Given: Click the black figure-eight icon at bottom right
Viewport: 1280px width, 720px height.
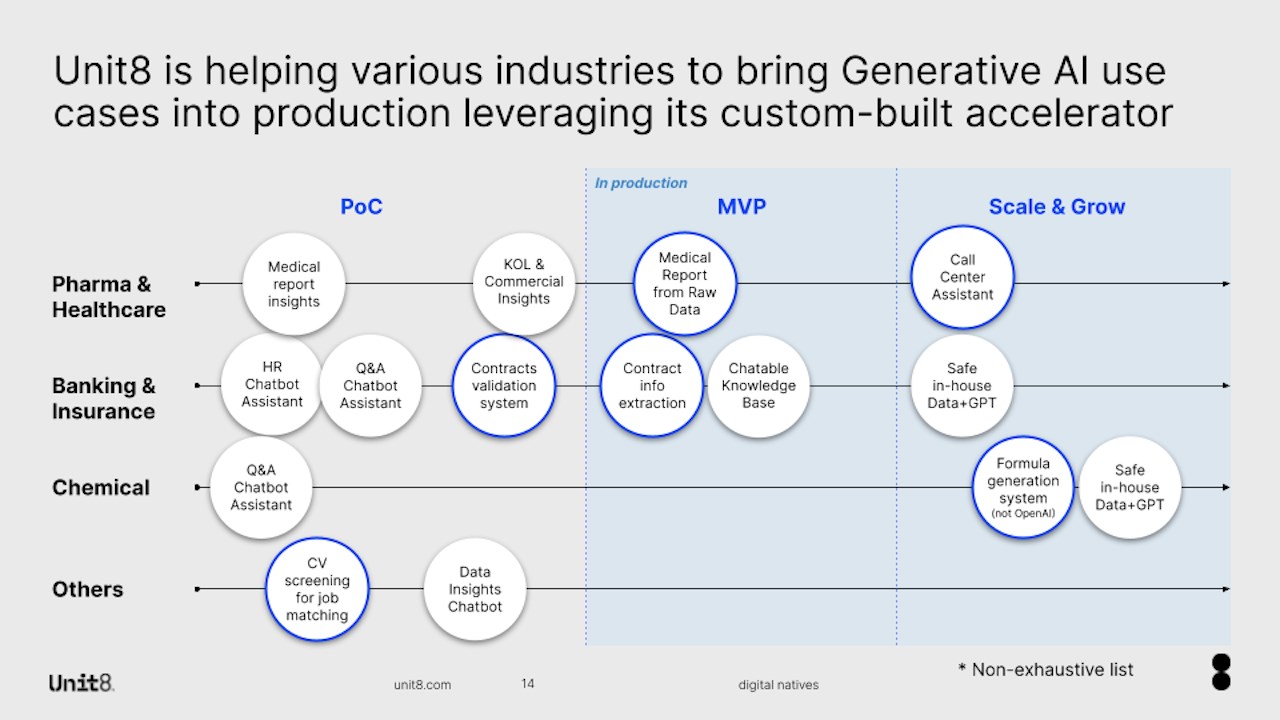Looking at the screenshot, I should [x=1221, y=672].
